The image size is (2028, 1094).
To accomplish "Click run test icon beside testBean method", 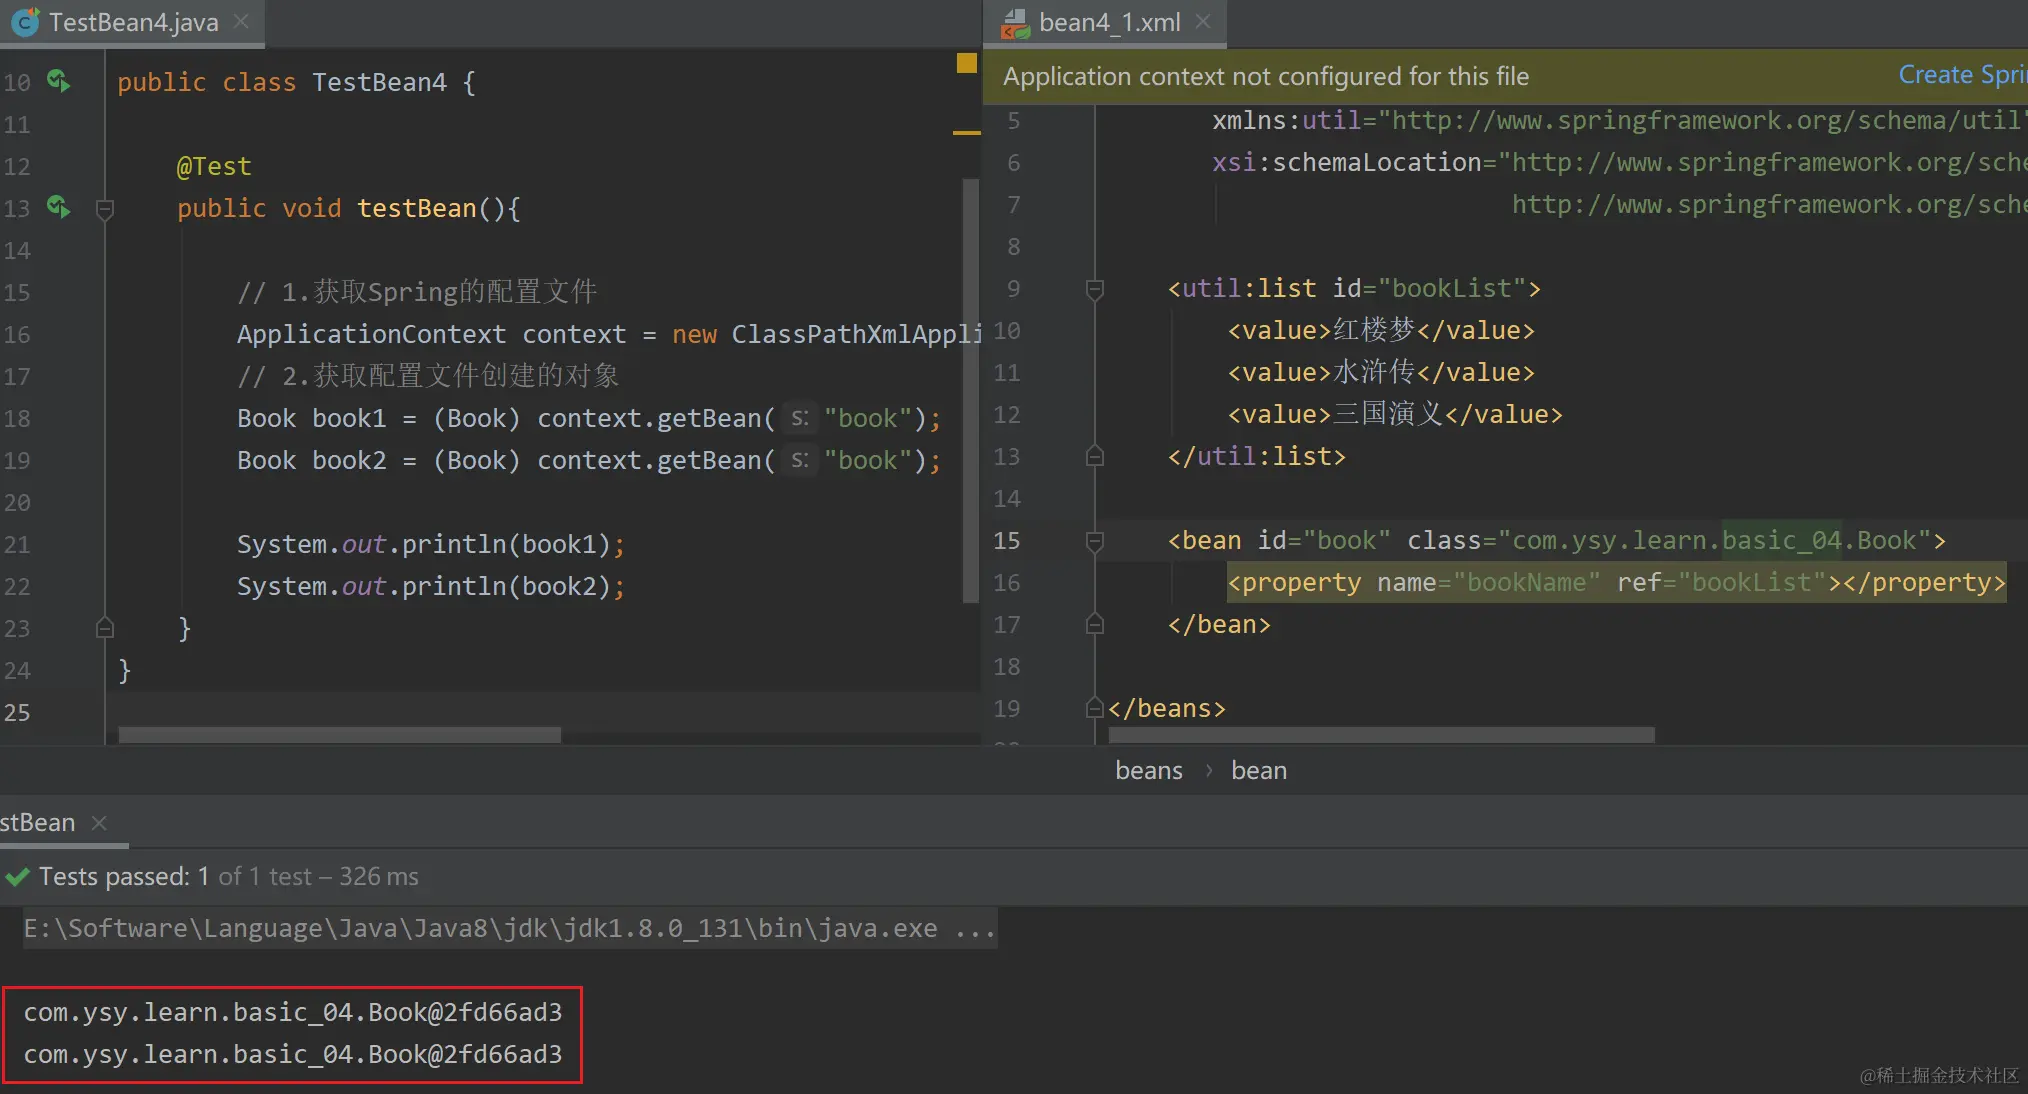I will click(59, 207).
